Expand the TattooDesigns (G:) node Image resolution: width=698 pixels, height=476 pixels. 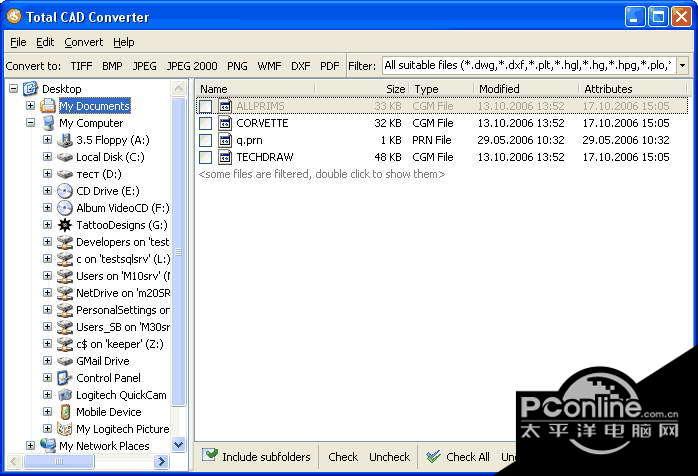tap(47, 224)
